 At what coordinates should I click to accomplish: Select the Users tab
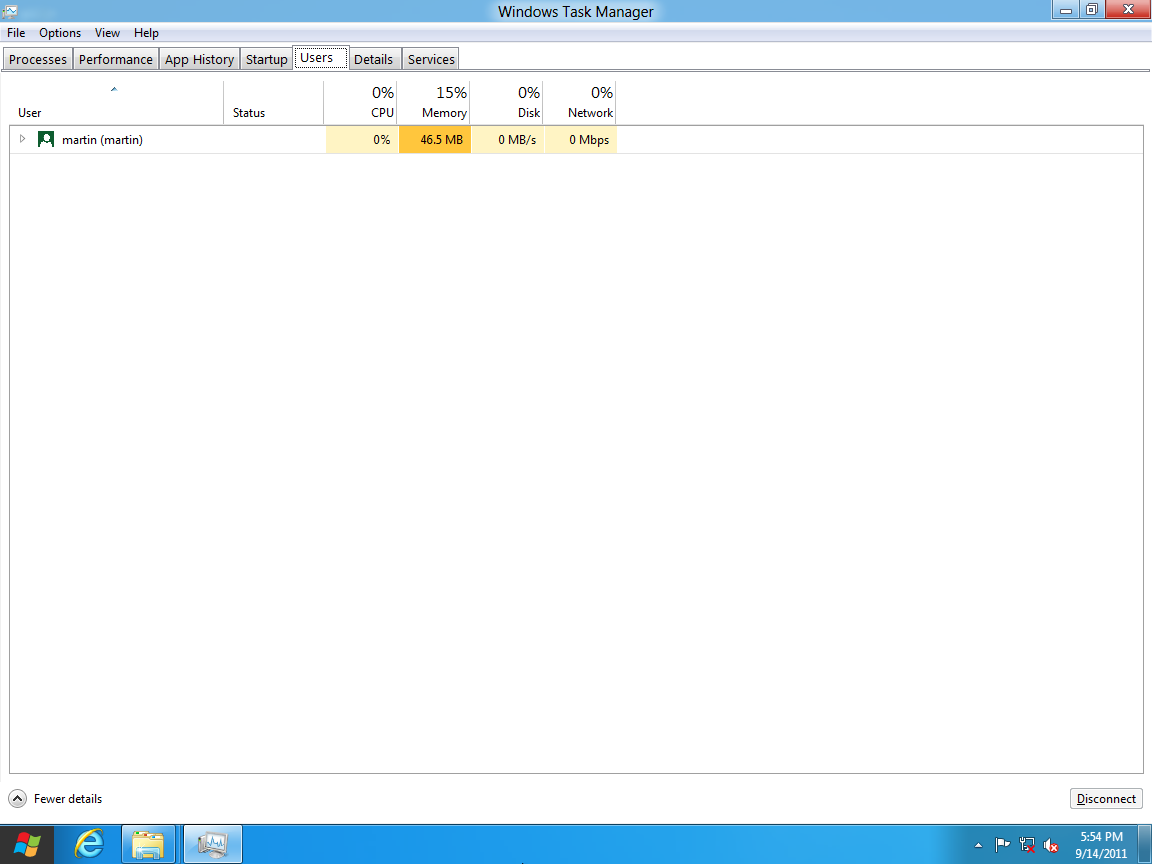coord(320,57)
